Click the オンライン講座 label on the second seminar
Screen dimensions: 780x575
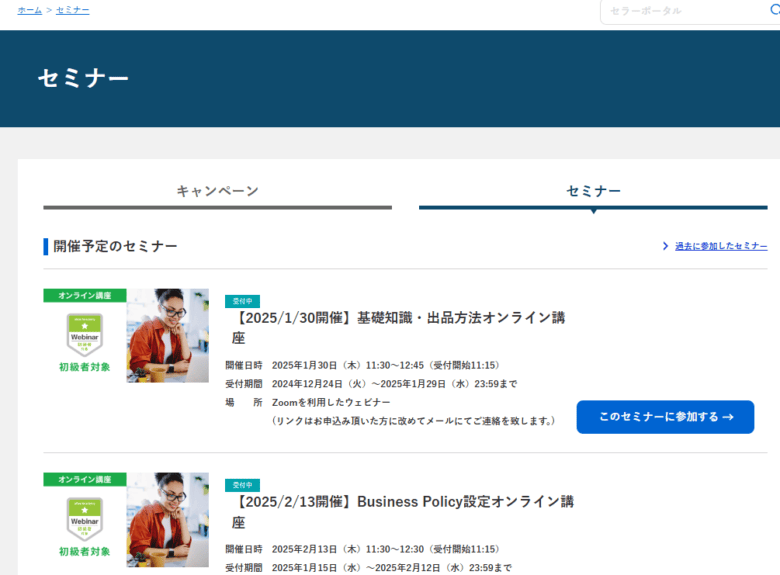(x=84, y=479)
